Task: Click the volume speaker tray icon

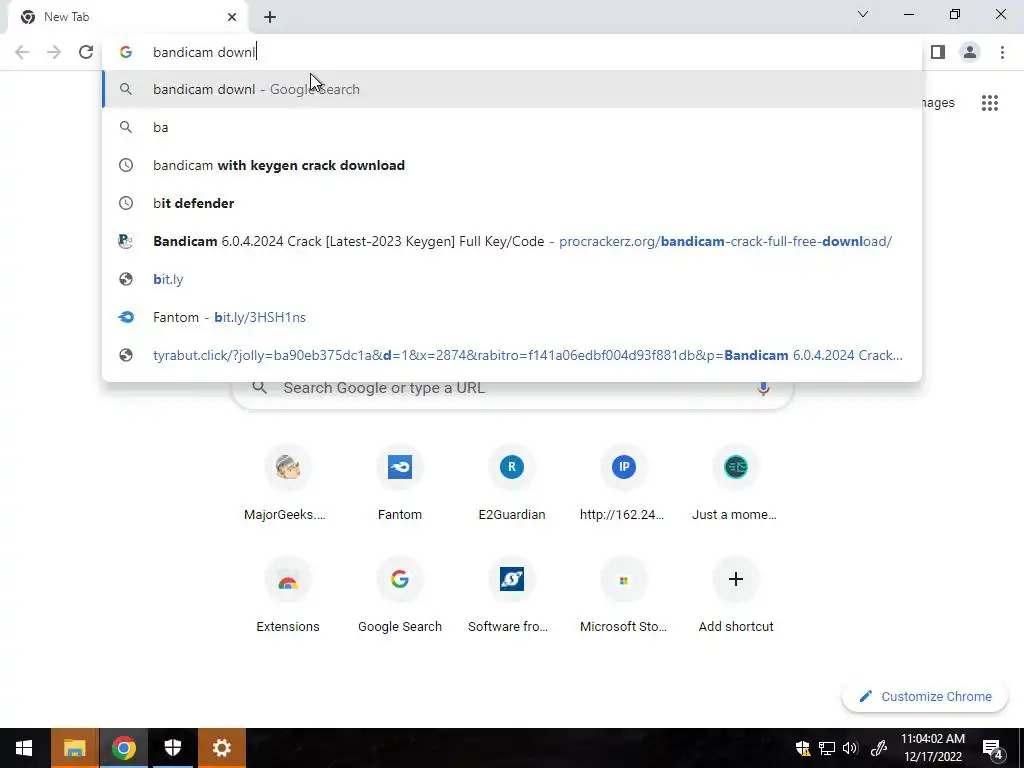Action: (x=850, y=748)
